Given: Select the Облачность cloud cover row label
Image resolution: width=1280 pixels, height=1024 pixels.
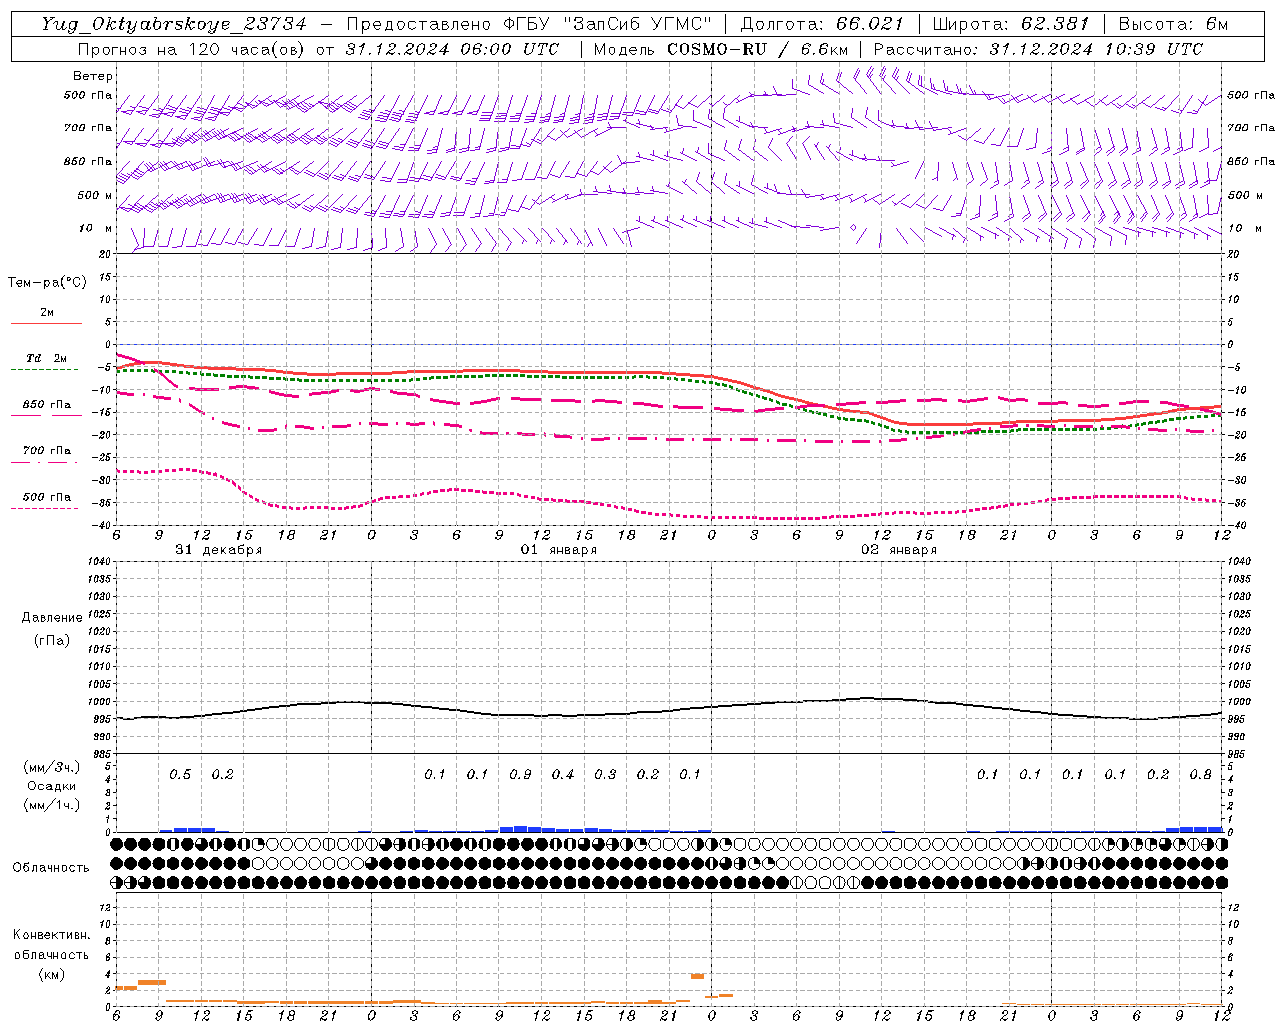Looking at the screenshot, I should pos(51,868).
